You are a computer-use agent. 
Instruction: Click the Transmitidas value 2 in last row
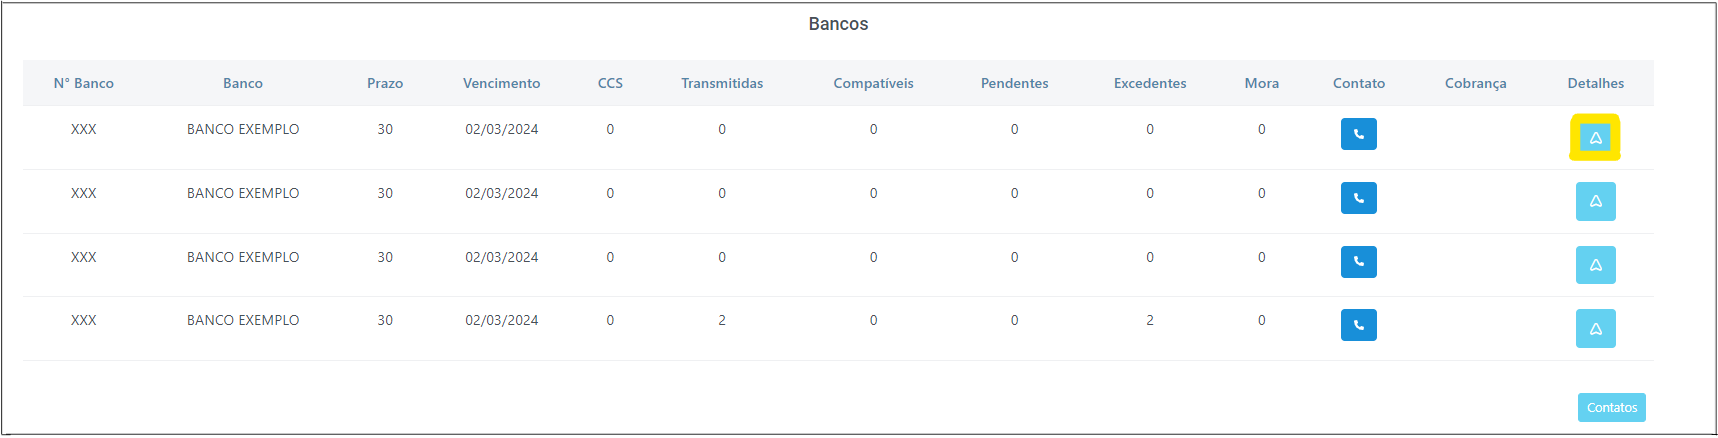722,320
